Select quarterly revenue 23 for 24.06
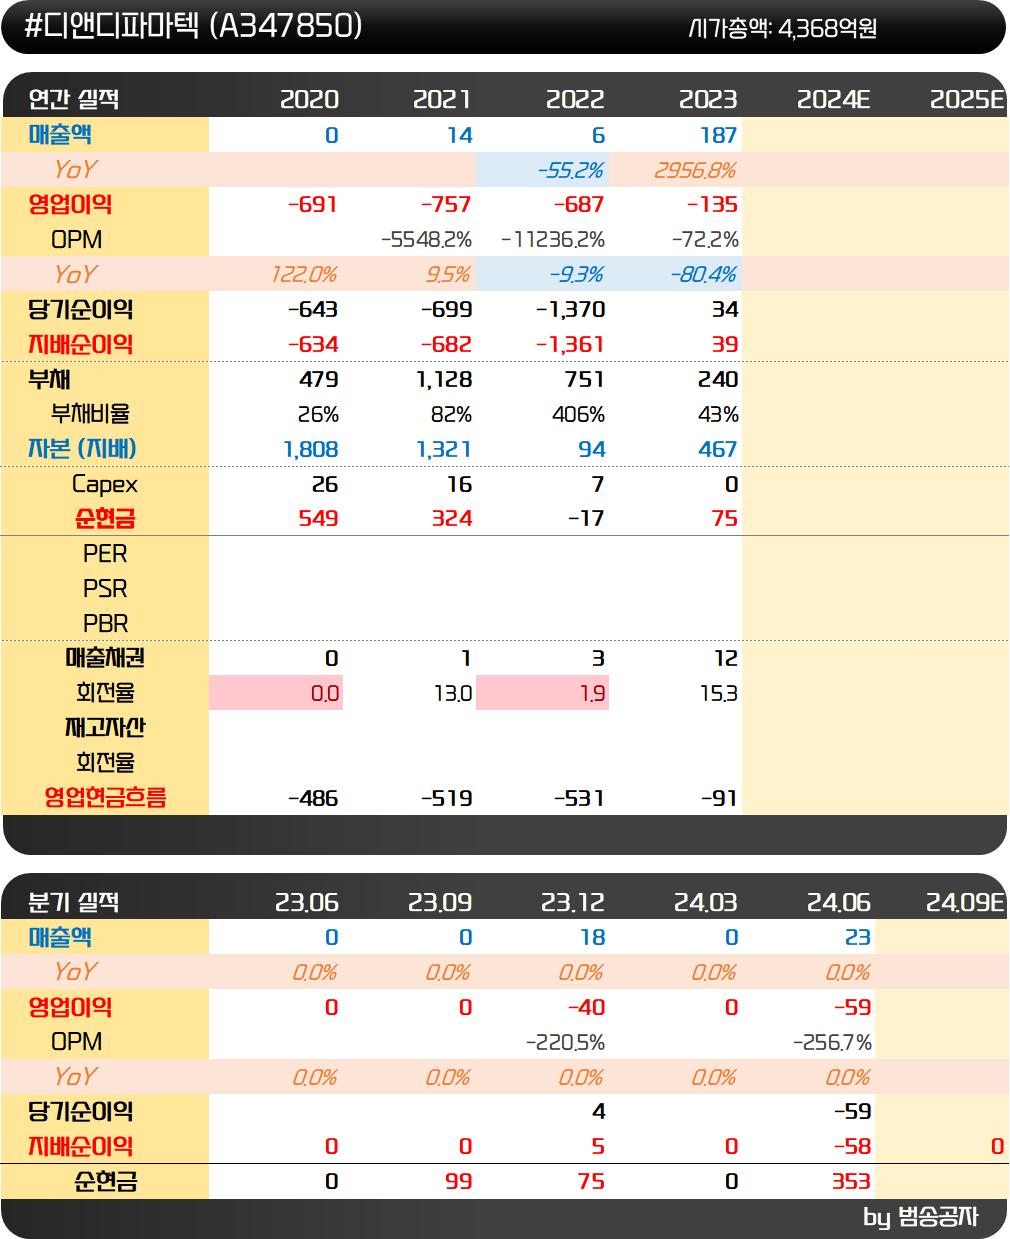 pyautogui.click(x=858, y=938)
